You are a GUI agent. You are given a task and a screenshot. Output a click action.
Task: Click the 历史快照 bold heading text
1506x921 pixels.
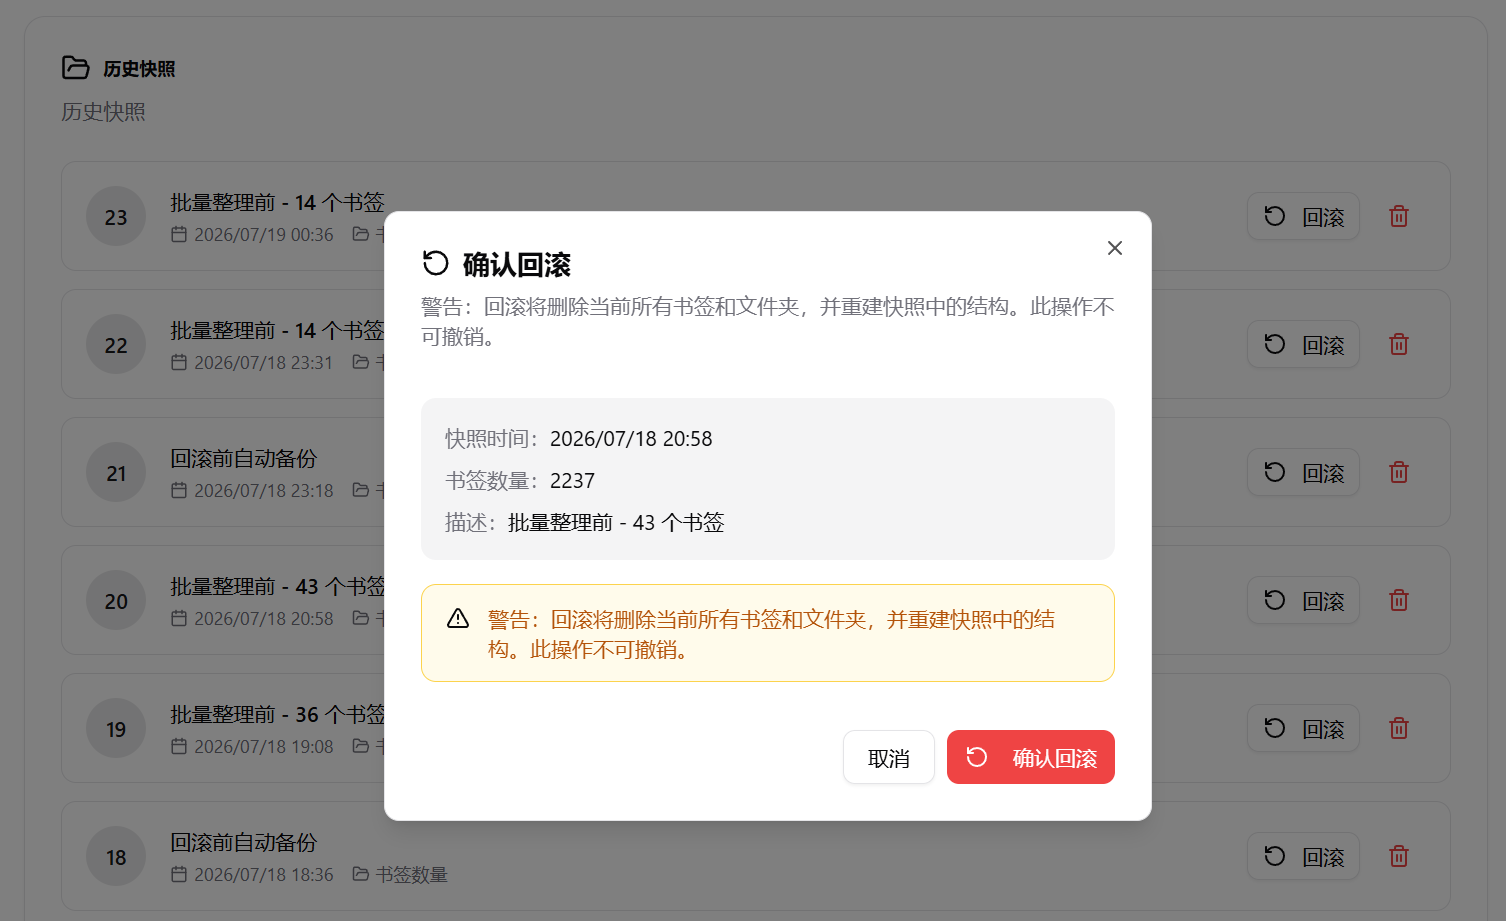click(x=139, y=69)
